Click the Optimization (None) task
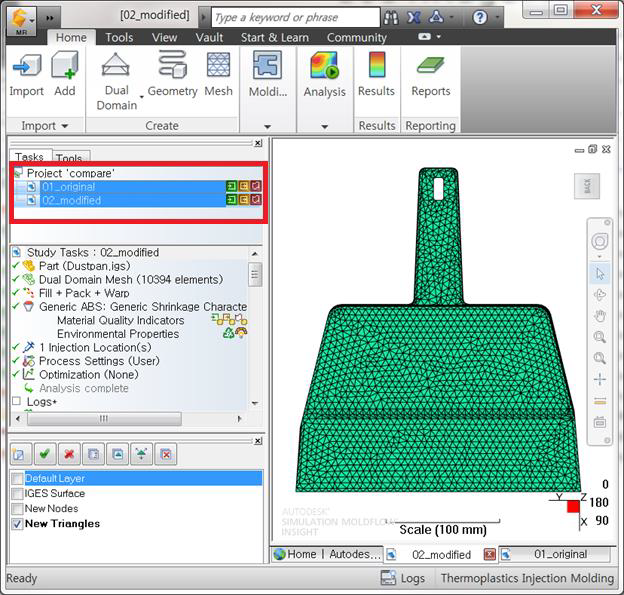Image resolution: width=624 pixels, height=595 pixels. (89, 375)
